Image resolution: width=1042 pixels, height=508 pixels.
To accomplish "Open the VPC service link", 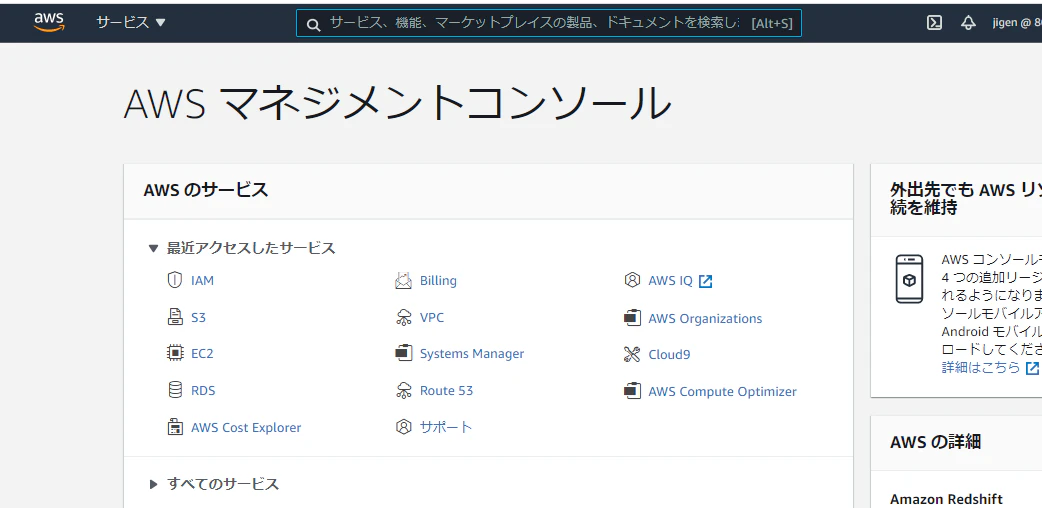I will point(432,317).
